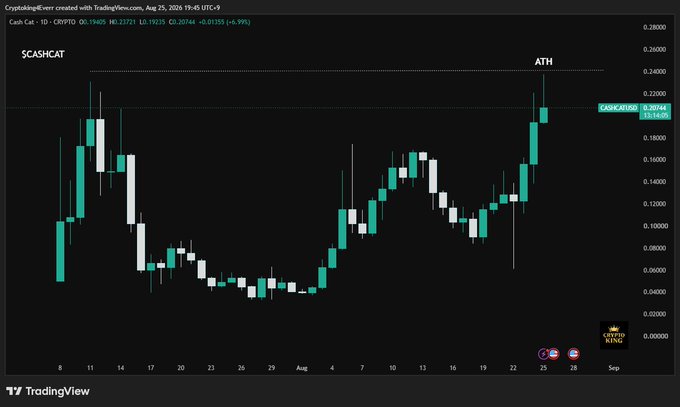680x407 pixels.
Task: Click the Cryptoking4Everr created with TradingView.com header
Action: pyautogui.click(x=112, y=8)
